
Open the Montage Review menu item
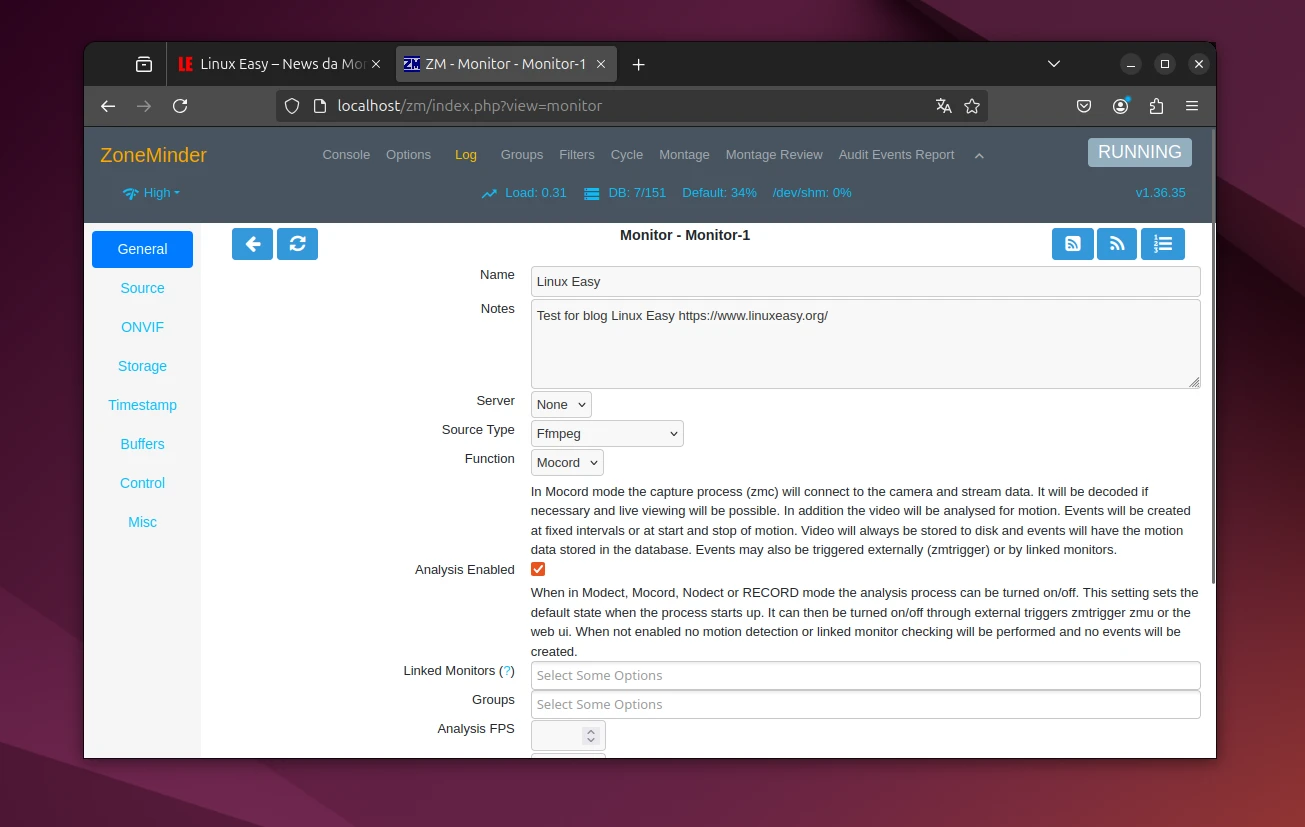[774, 155]
